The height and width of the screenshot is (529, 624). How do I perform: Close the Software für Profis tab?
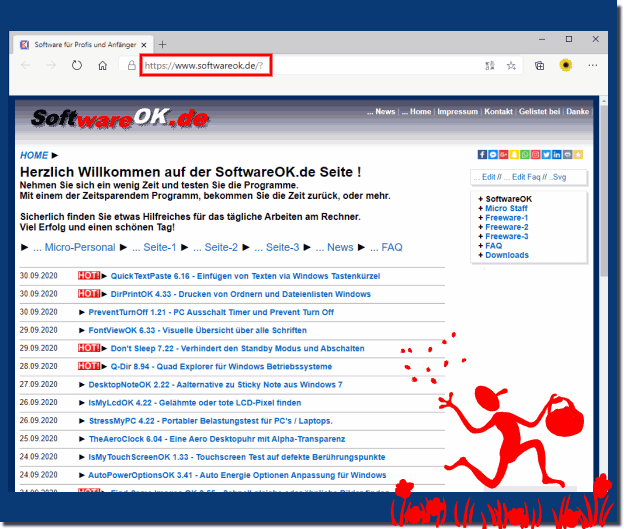pos(144,45)
